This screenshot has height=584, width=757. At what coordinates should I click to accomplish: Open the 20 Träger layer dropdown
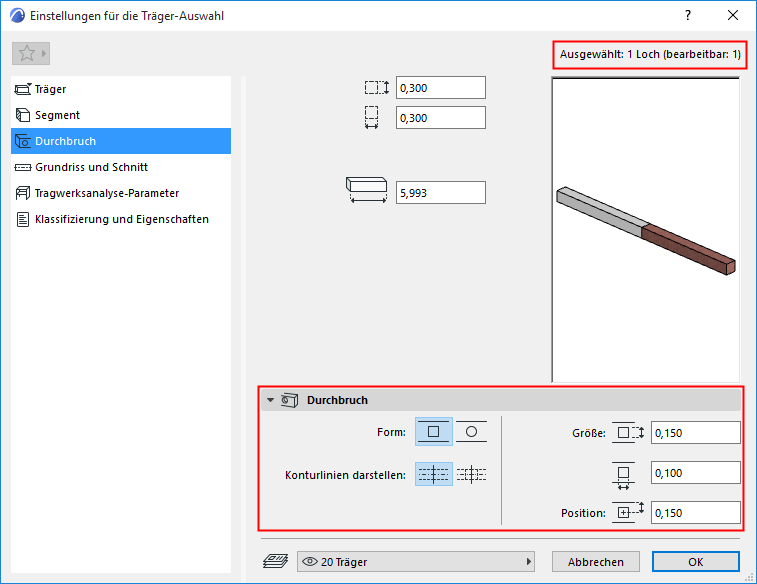[x=416, y=562]
